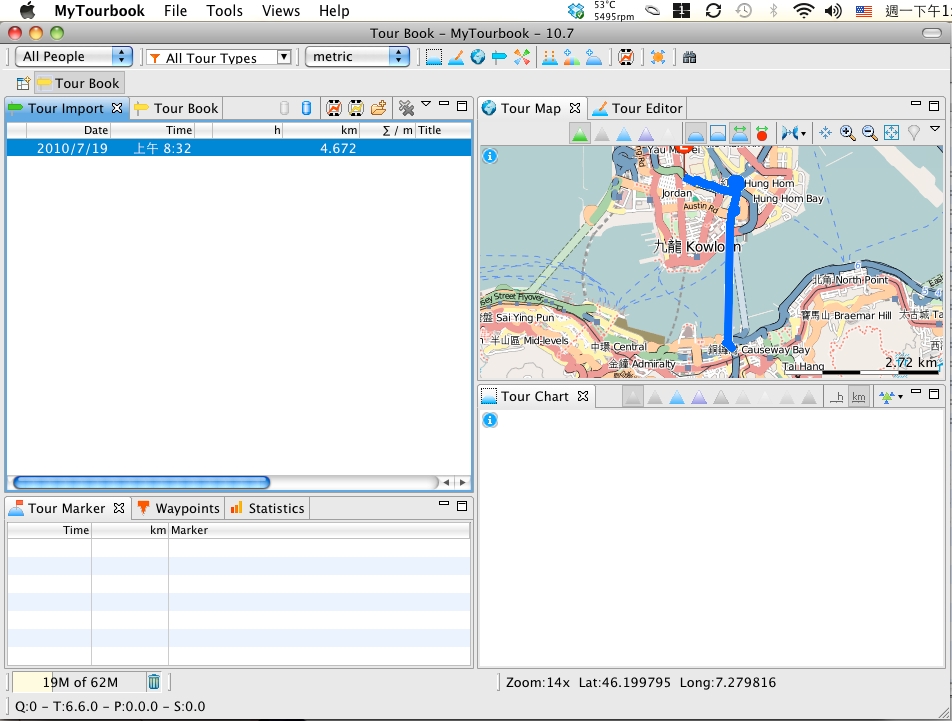This screenshot has width=952, height=721.
Task: Open the Tour Chart green triangles dropdown
Action: pyautogui.click(x=900, y=397)
